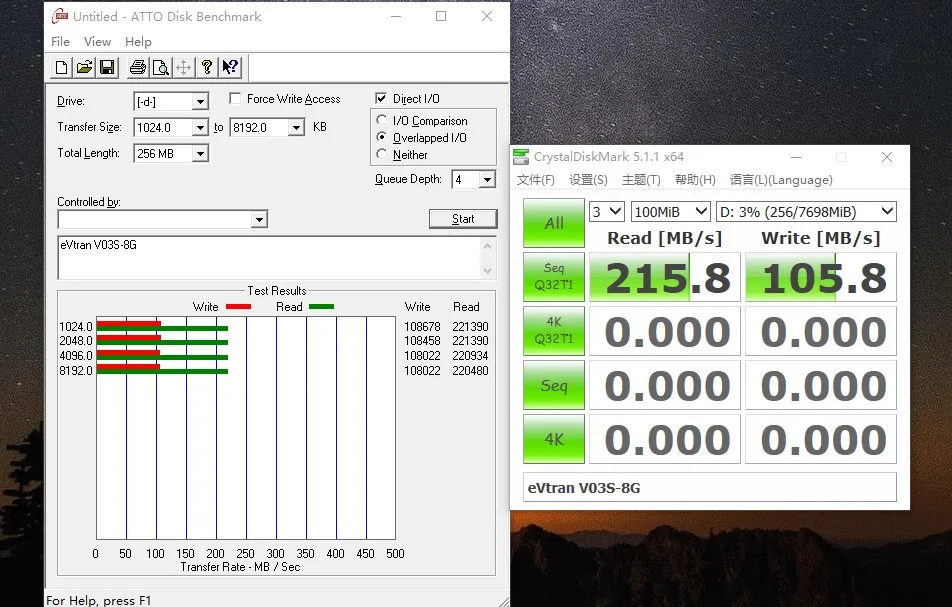Viewport: 952px width, 607px height.
Task: Open the 主题(T) menu in CrystalDiskMark
Action: (x=641, y=180)
